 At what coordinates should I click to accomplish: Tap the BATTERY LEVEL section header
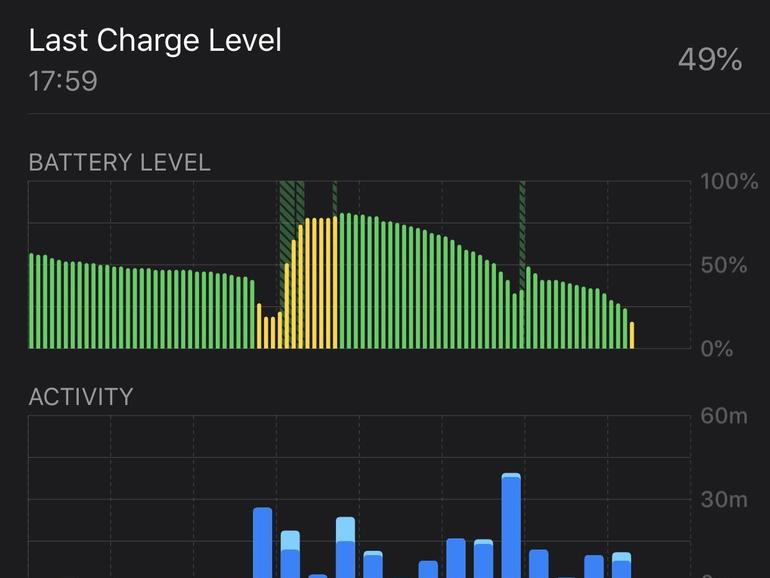point(119,163)
